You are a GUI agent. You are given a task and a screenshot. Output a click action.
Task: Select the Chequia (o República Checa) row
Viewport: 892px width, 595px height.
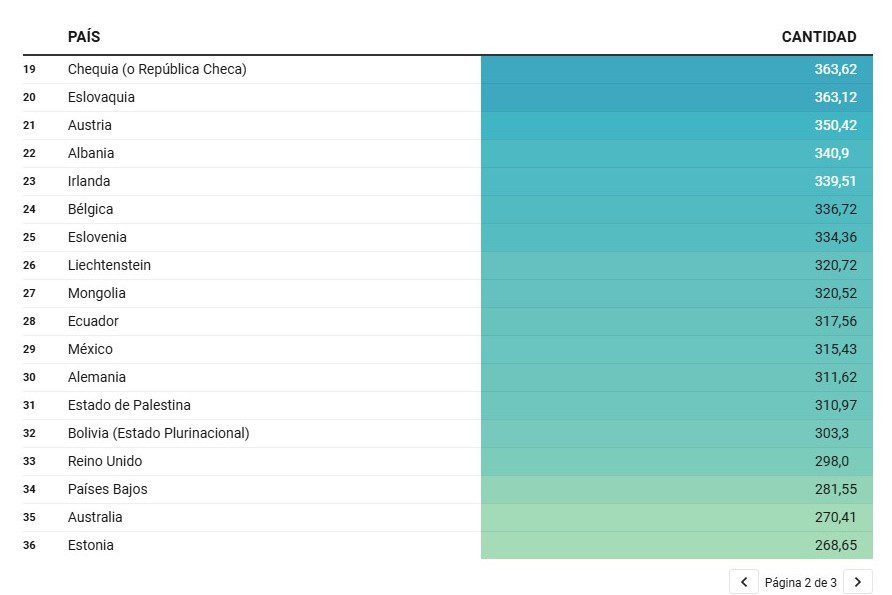coord(157,69)
